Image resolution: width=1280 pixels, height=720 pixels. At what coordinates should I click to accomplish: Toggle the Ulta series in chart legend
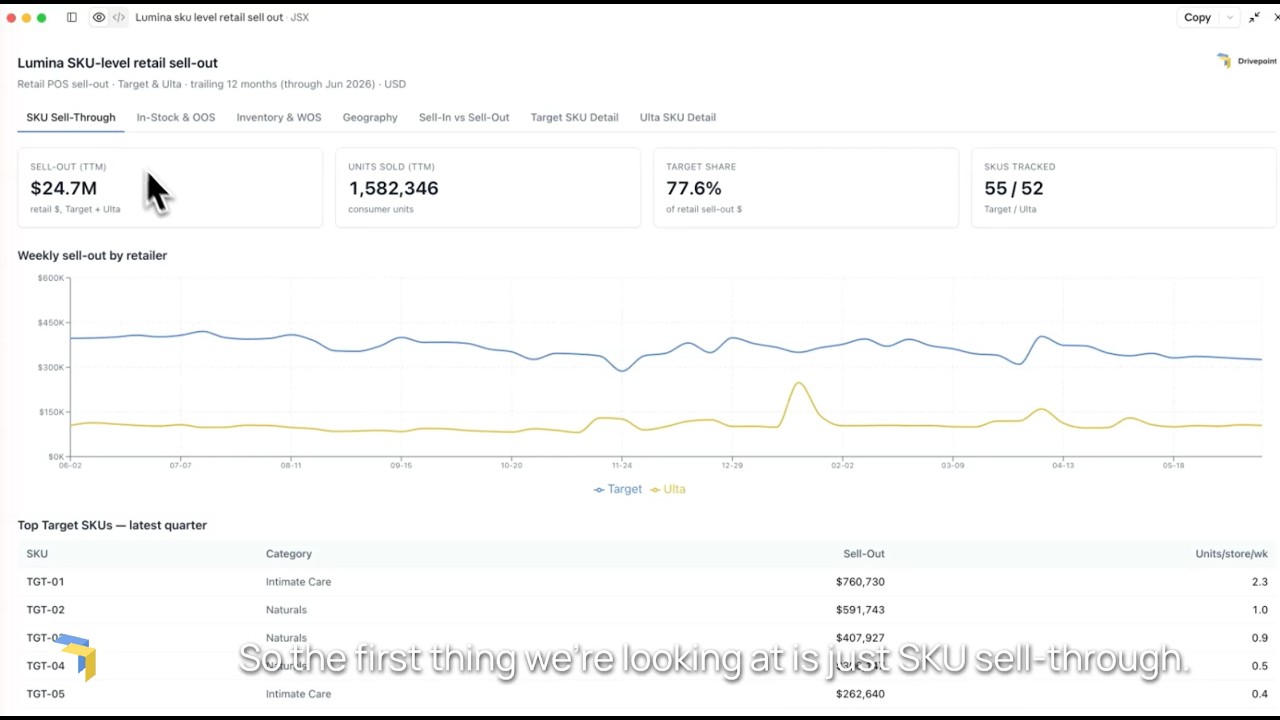[668, 489]
